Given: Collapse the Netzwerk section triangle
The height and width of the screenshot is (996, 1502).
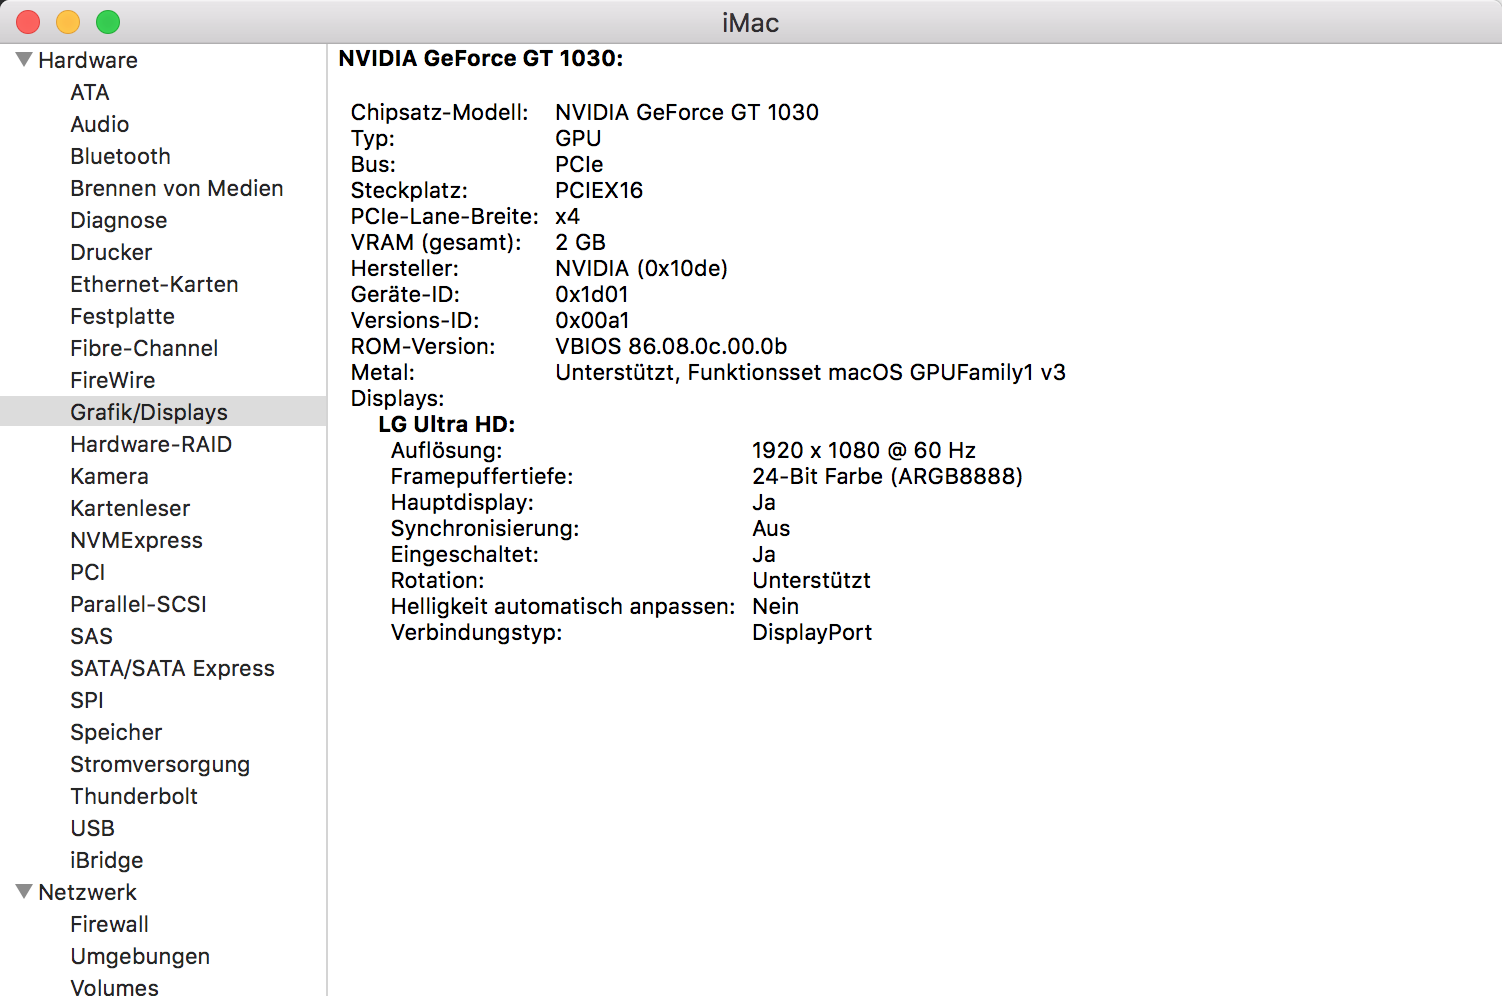Looking at the screenshot, I should point(24,892).
